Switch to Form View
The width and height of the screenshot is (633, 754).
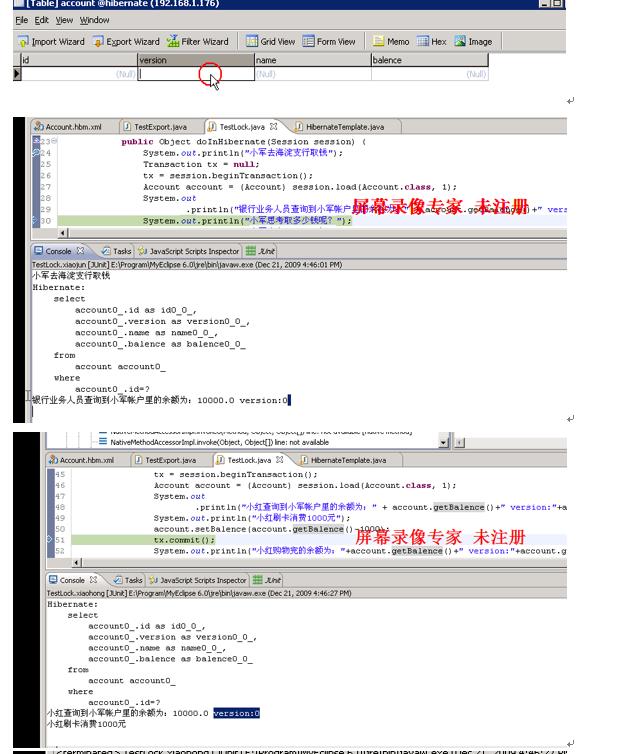[x=329, y=42]
